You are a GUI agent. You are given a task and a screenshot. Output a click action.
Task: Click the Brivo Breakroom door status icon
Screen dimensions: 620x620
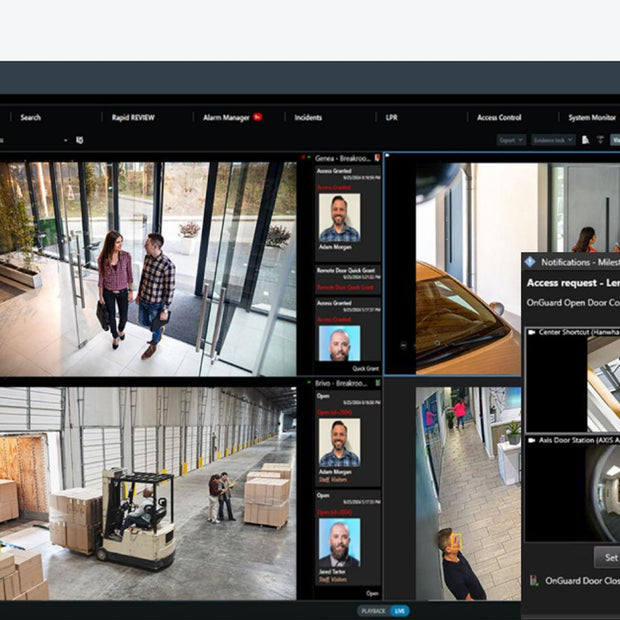[377, 383]
